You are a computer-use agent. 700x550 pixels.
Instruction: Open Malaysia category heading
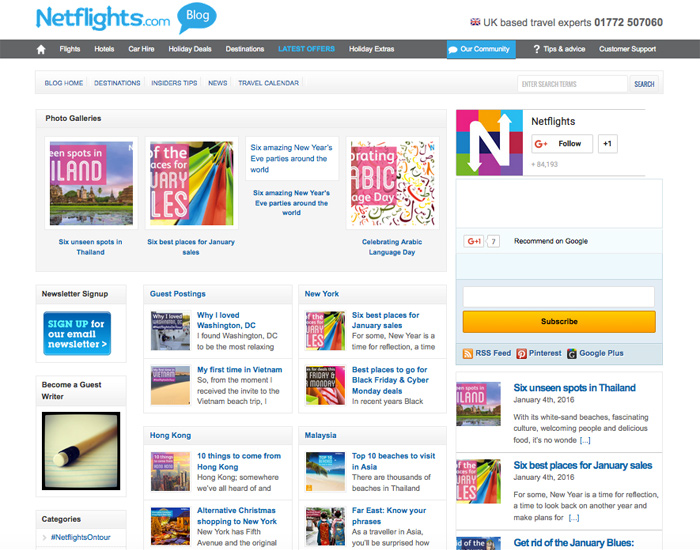pos(321,435)
